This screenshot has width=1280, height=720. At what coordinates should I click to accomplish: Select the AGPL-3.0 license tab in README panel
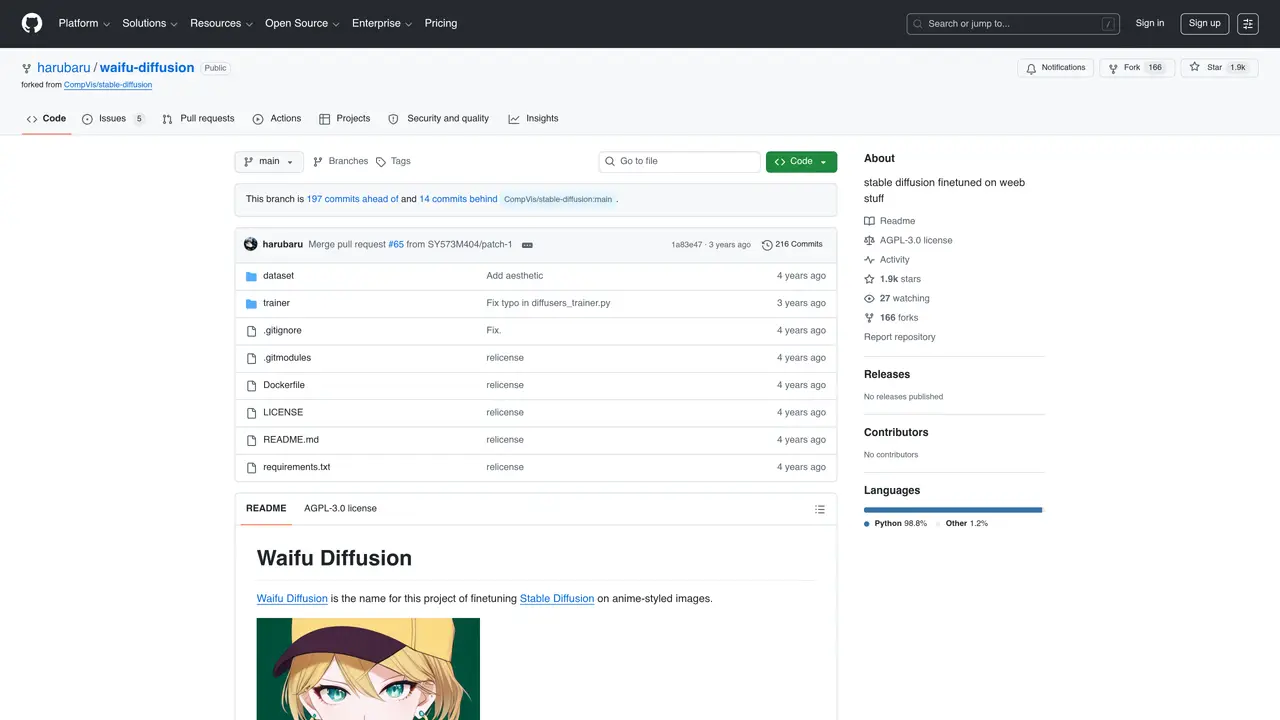click(x=341, y=509)
